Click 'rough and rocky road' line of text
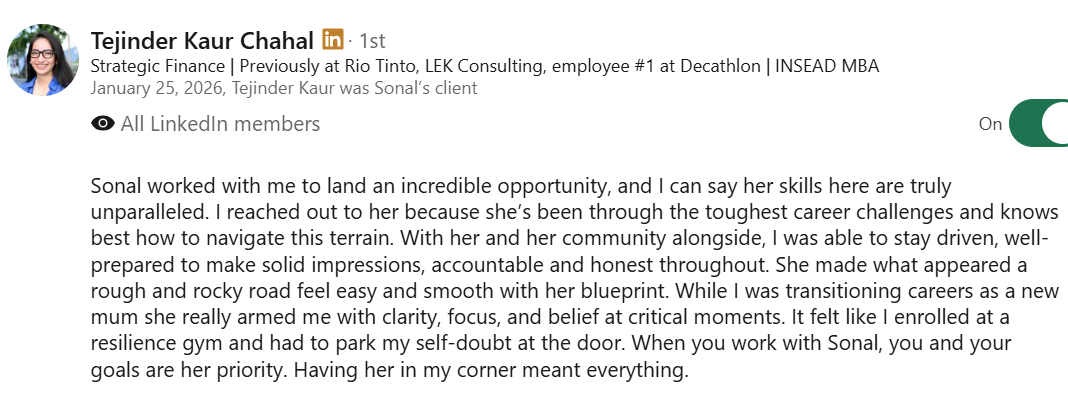The height and width of the screenshot is (412, 1068). click(x=575, y=291)
